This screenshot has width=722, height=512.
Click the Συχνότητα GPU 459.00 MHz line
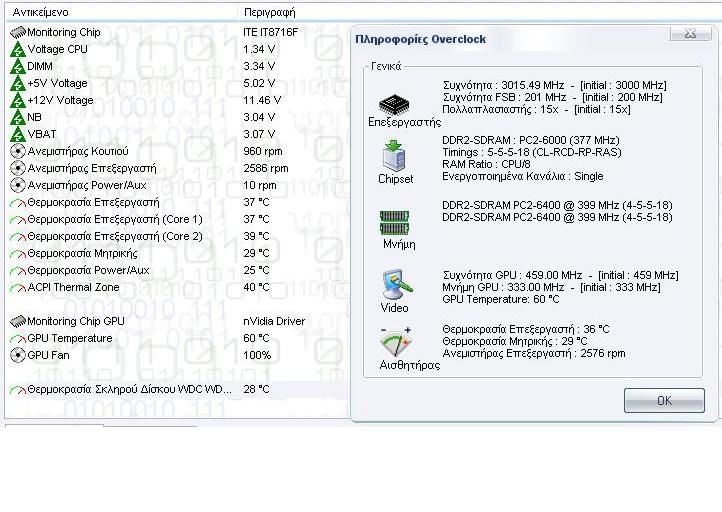pyautogui.click(x=560, y=275)
